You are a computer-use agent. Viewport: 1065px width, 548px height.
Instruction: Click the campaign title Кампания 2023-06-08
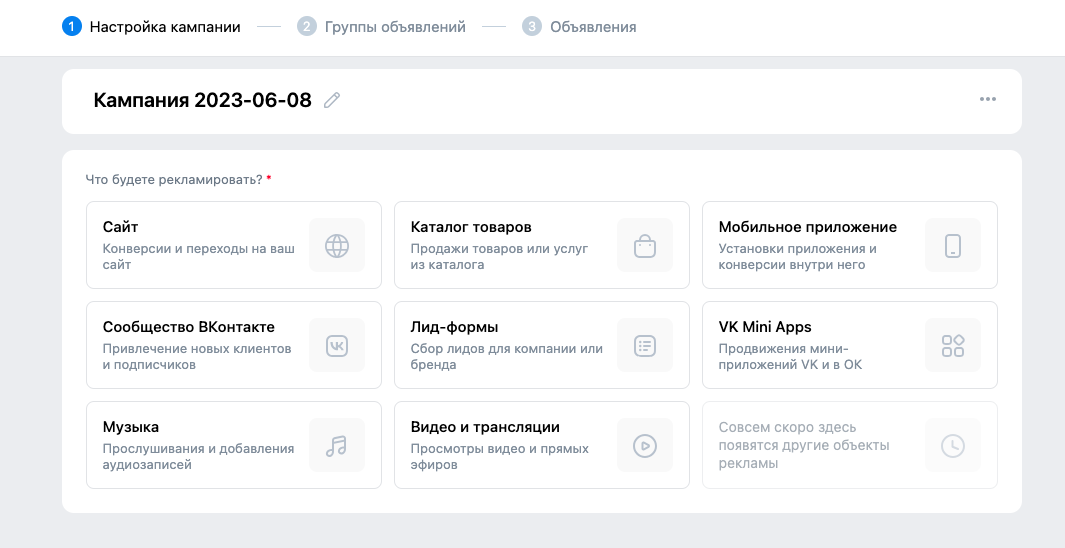202,101
